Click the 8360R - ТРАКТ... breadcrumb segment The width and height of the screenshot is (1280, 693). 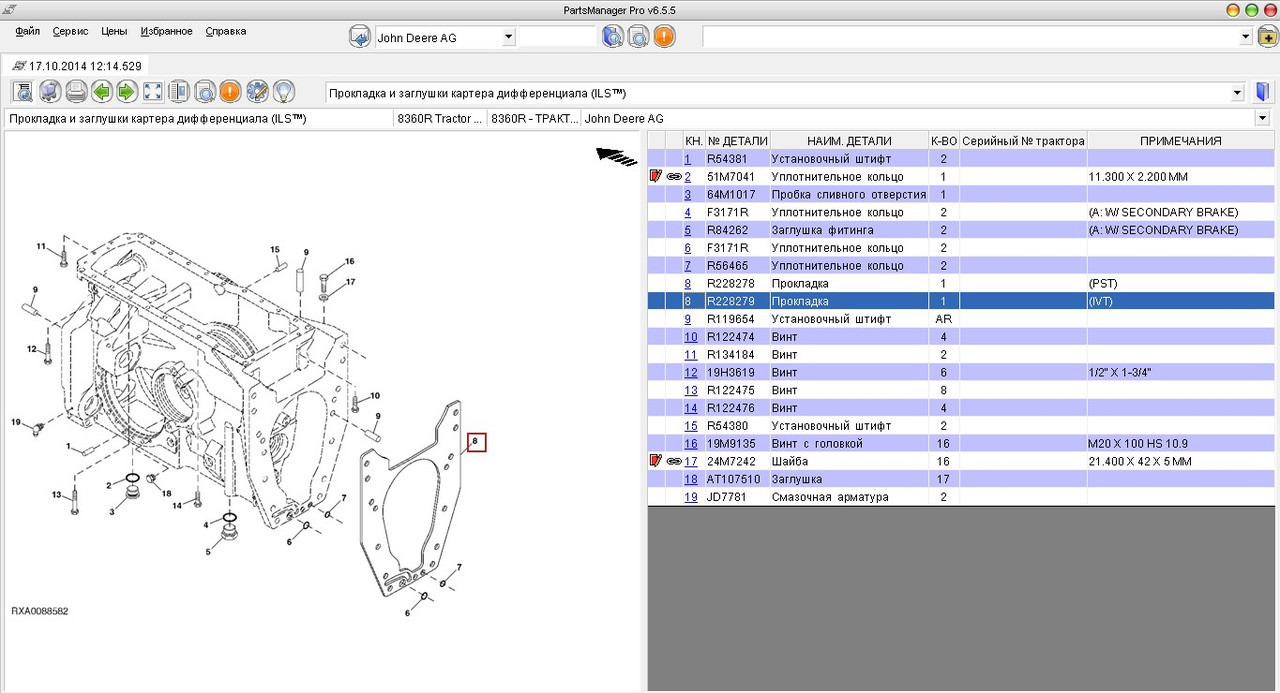tap(534, 118)
